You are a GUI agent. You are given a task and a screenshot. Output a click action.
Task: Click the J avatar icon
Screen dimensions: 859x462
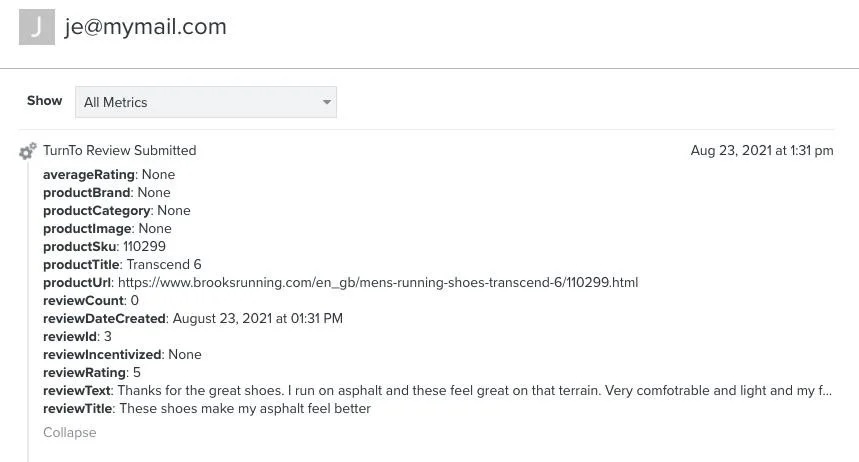[37, 27]
